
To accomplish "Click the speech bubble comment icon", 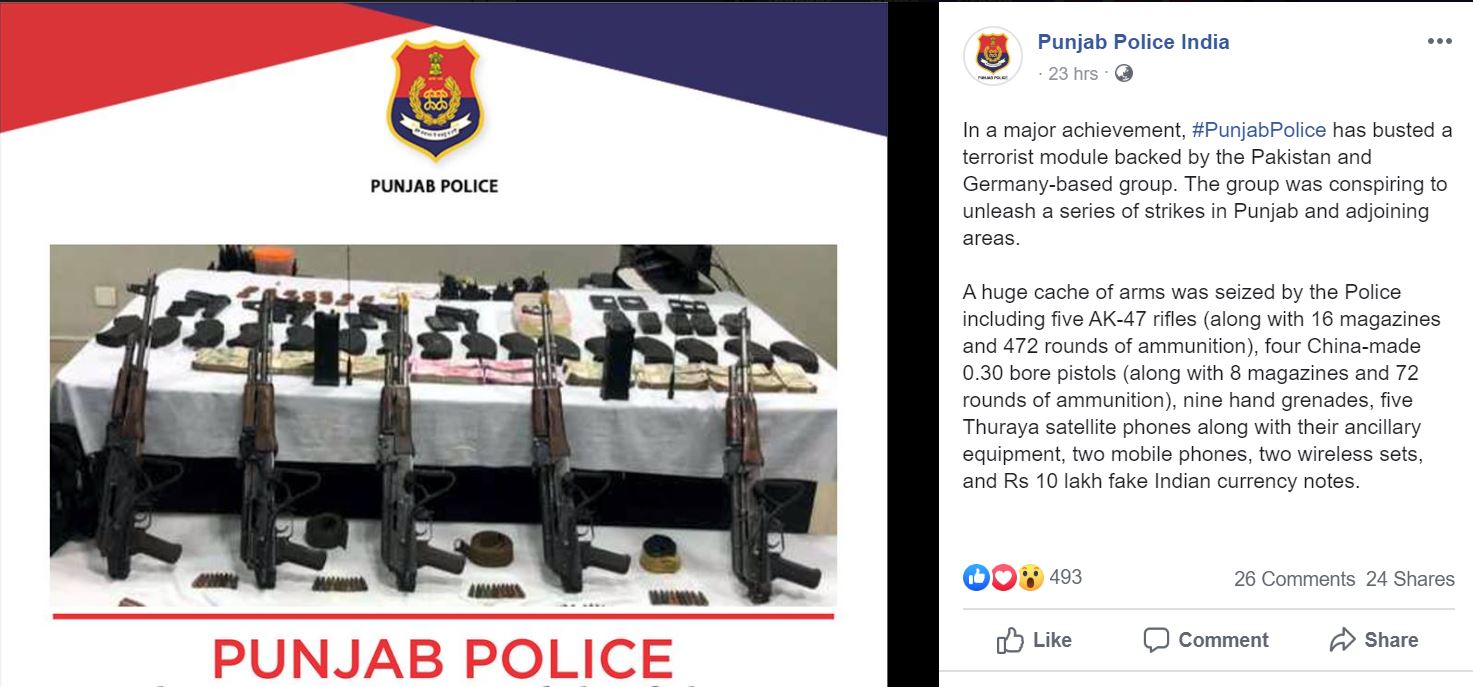I will 1156,640.
